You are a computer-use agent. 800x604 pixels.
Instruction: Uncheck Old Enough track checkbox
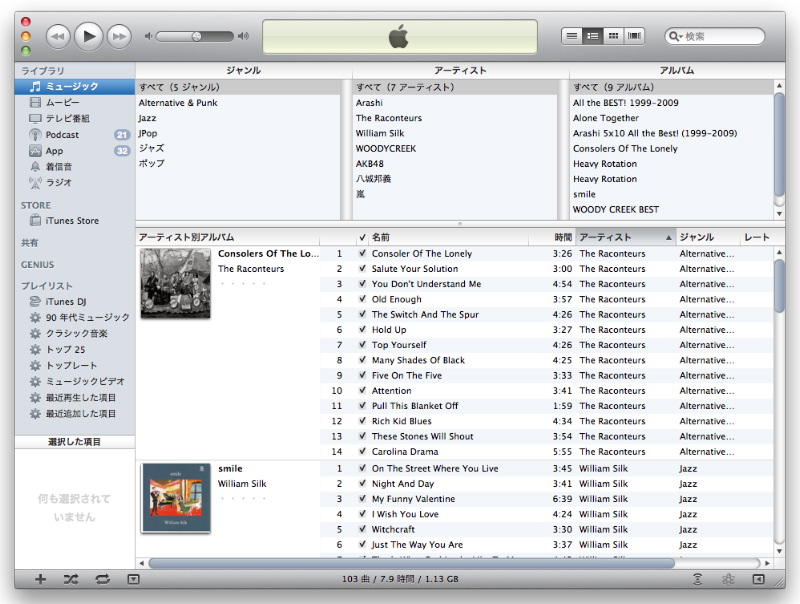click(362, 299)
